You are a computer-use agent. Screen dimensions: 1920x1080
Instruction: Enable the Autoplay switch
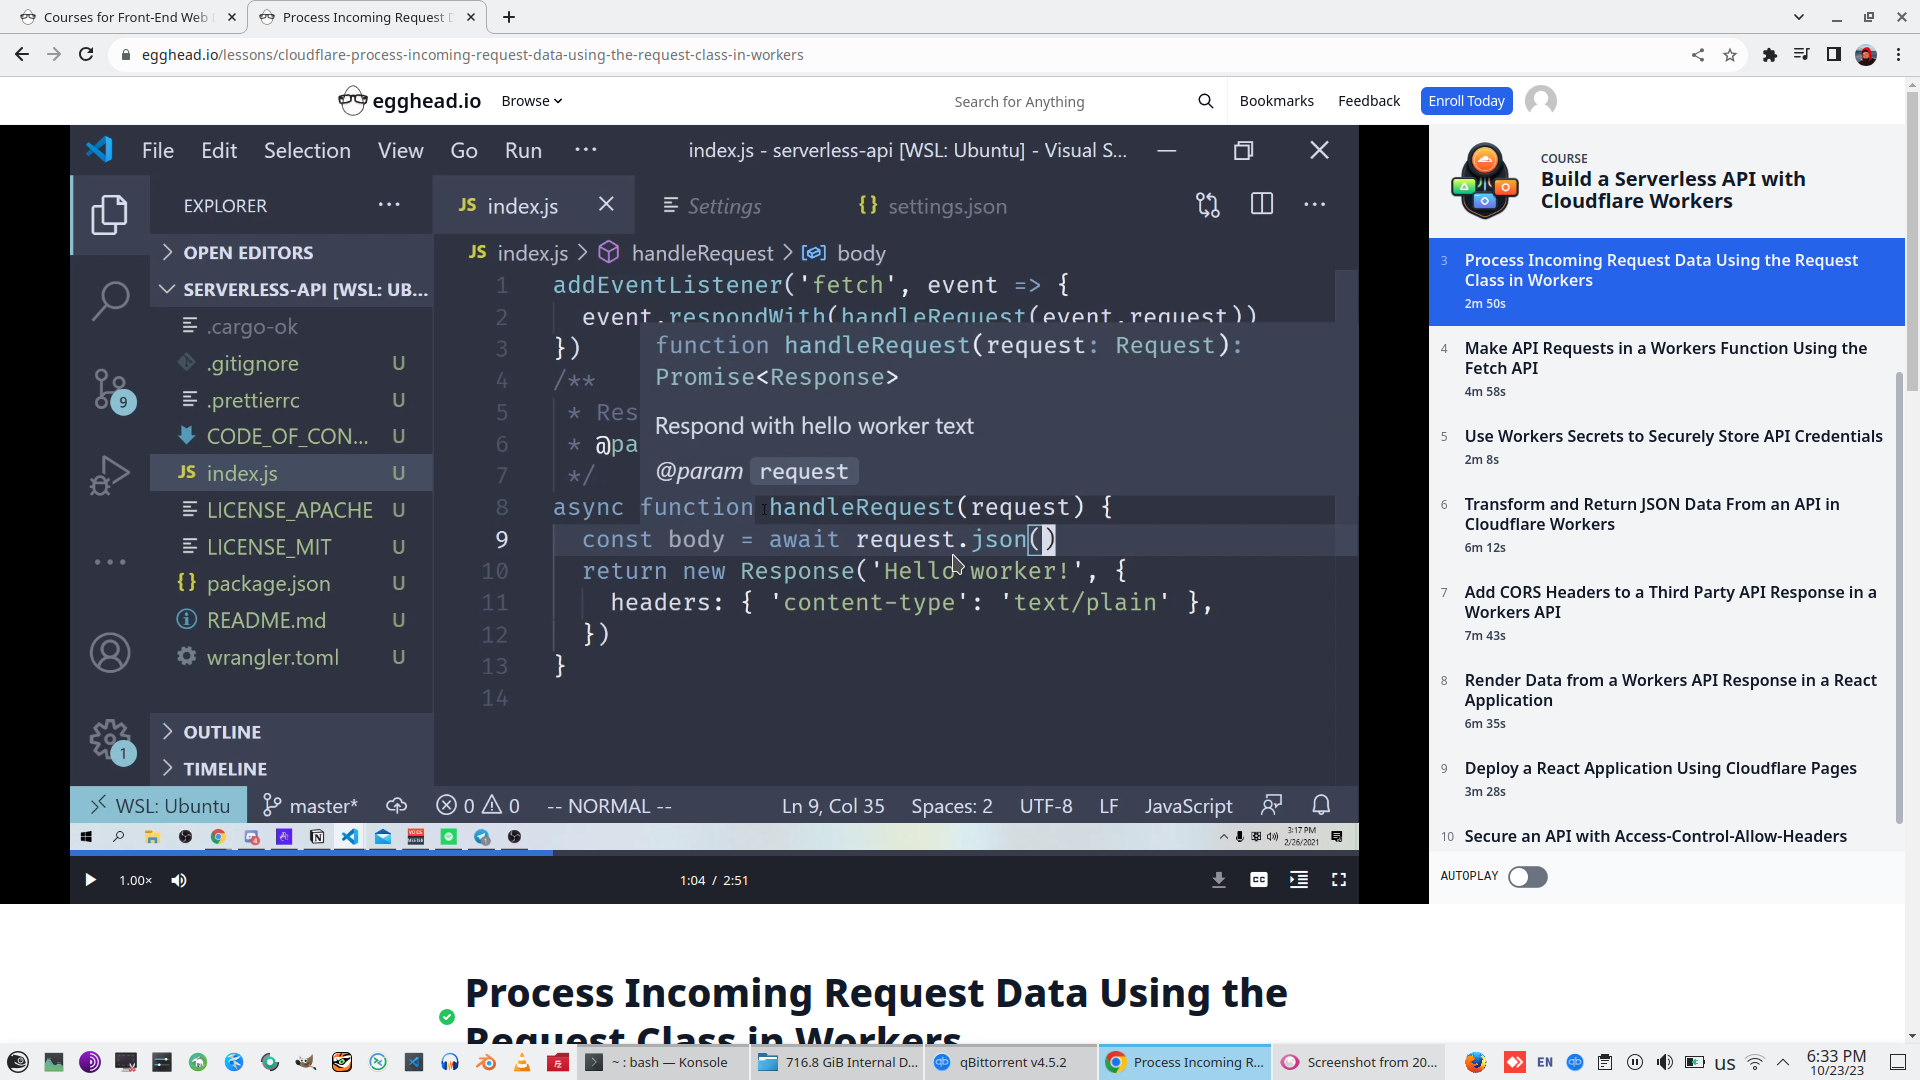pyautogui.click(x=1527, y=877)
